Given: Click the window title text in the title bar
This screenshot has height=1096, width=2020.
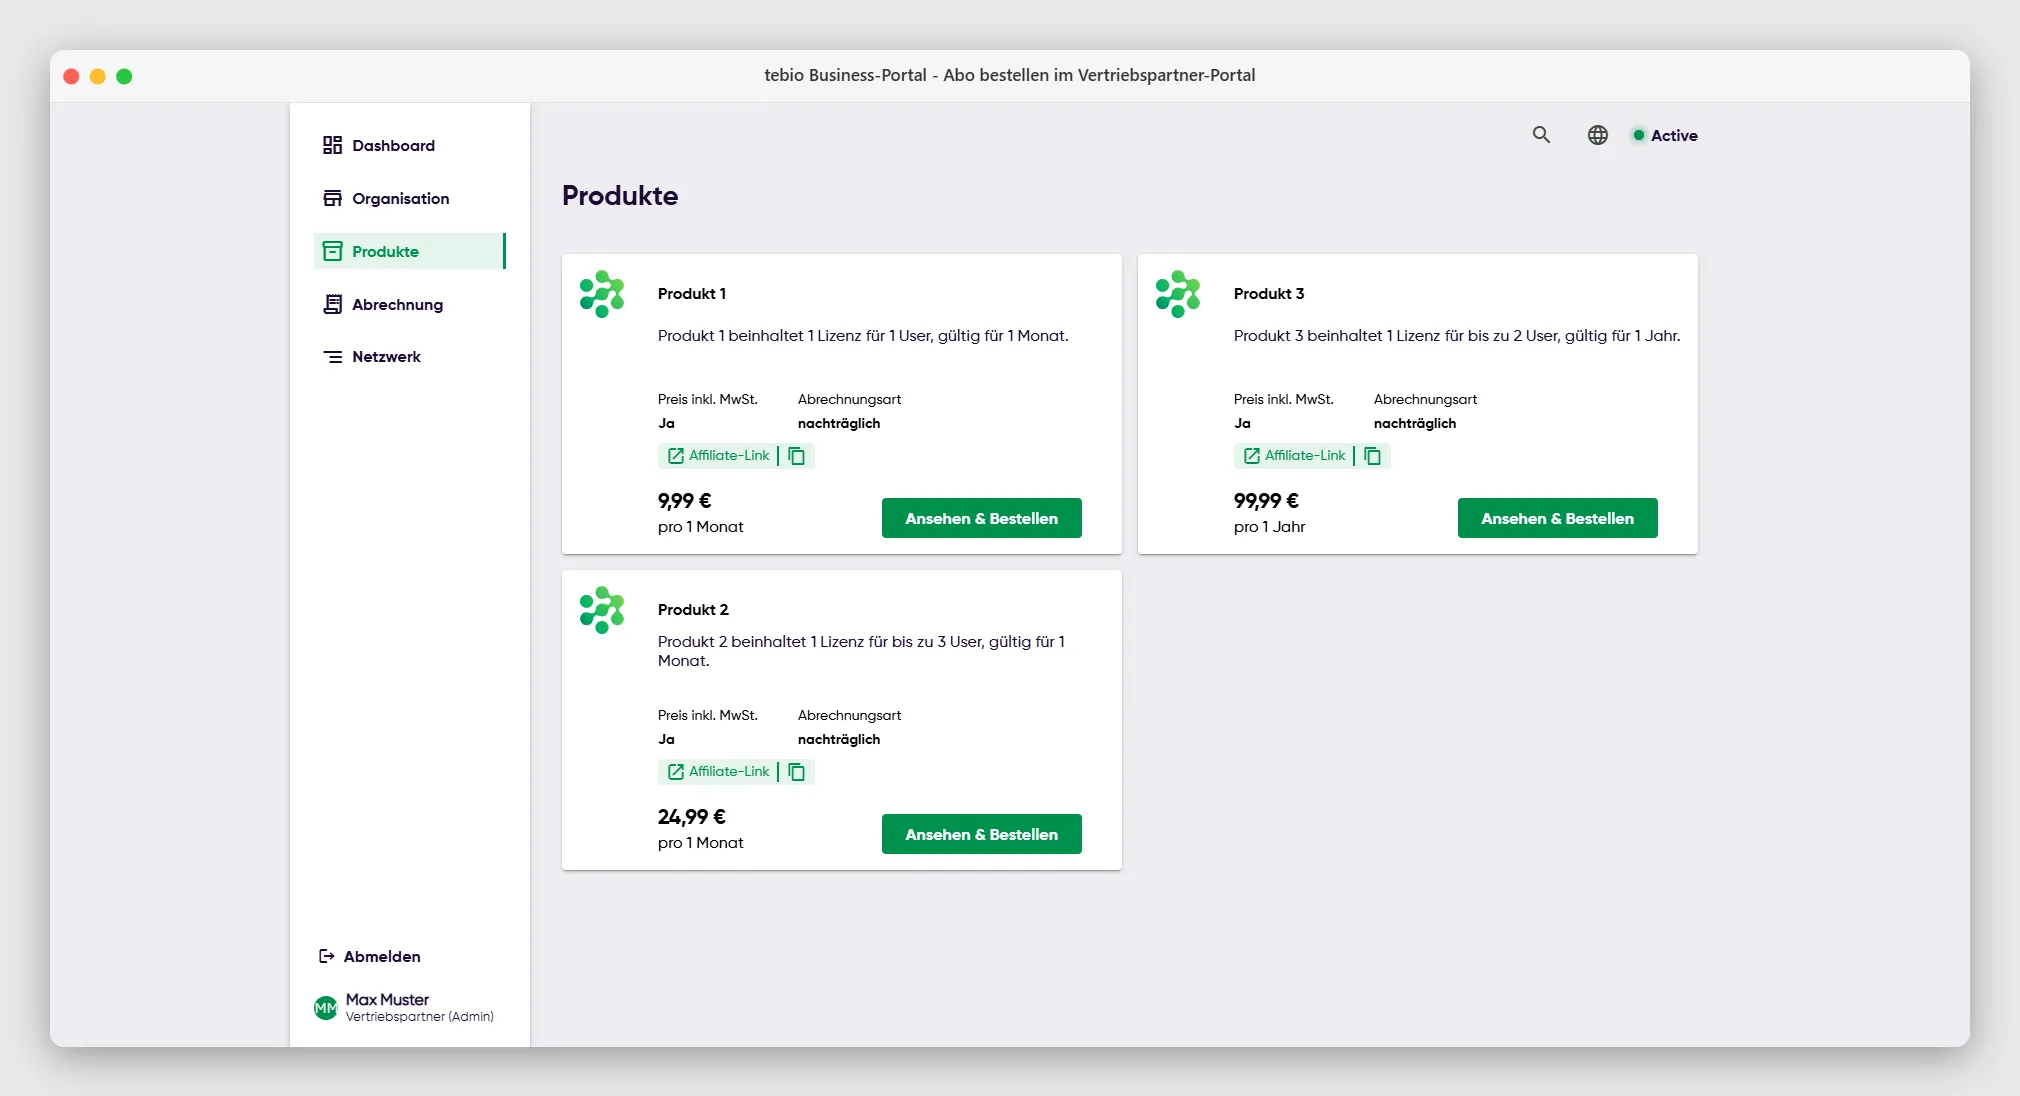Looking at the screenshot, I should pyautogui.click(x=1010, y=75).
